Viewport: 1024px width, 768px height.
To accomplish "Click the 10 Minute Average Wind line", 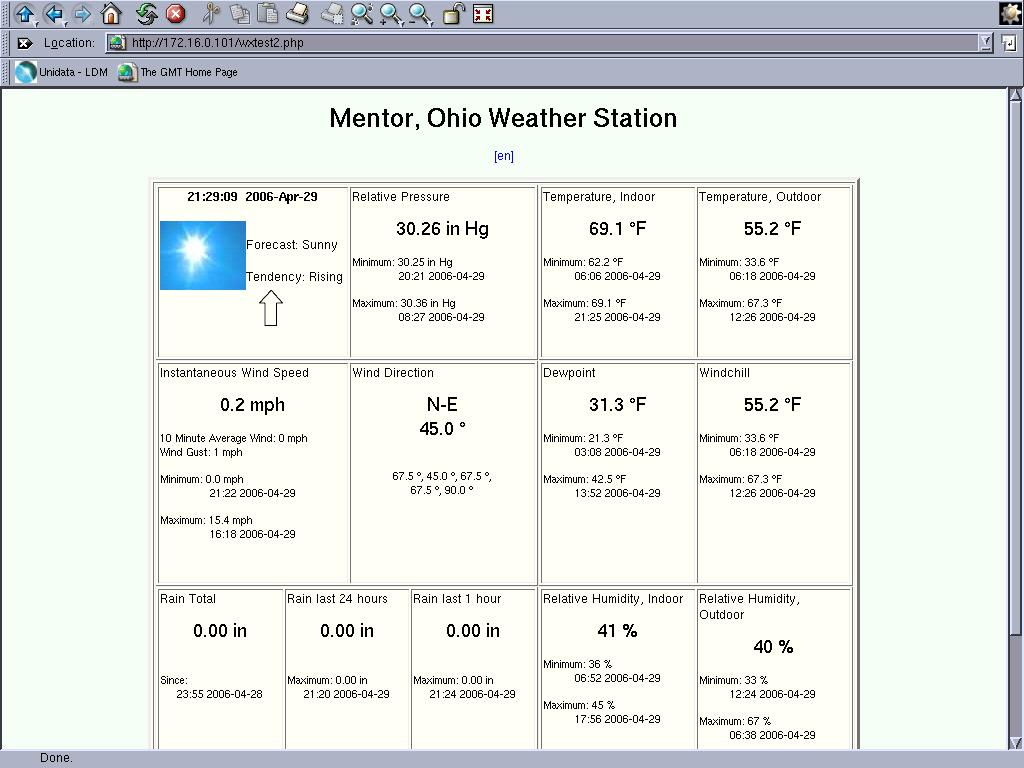I will coord(234,438).
